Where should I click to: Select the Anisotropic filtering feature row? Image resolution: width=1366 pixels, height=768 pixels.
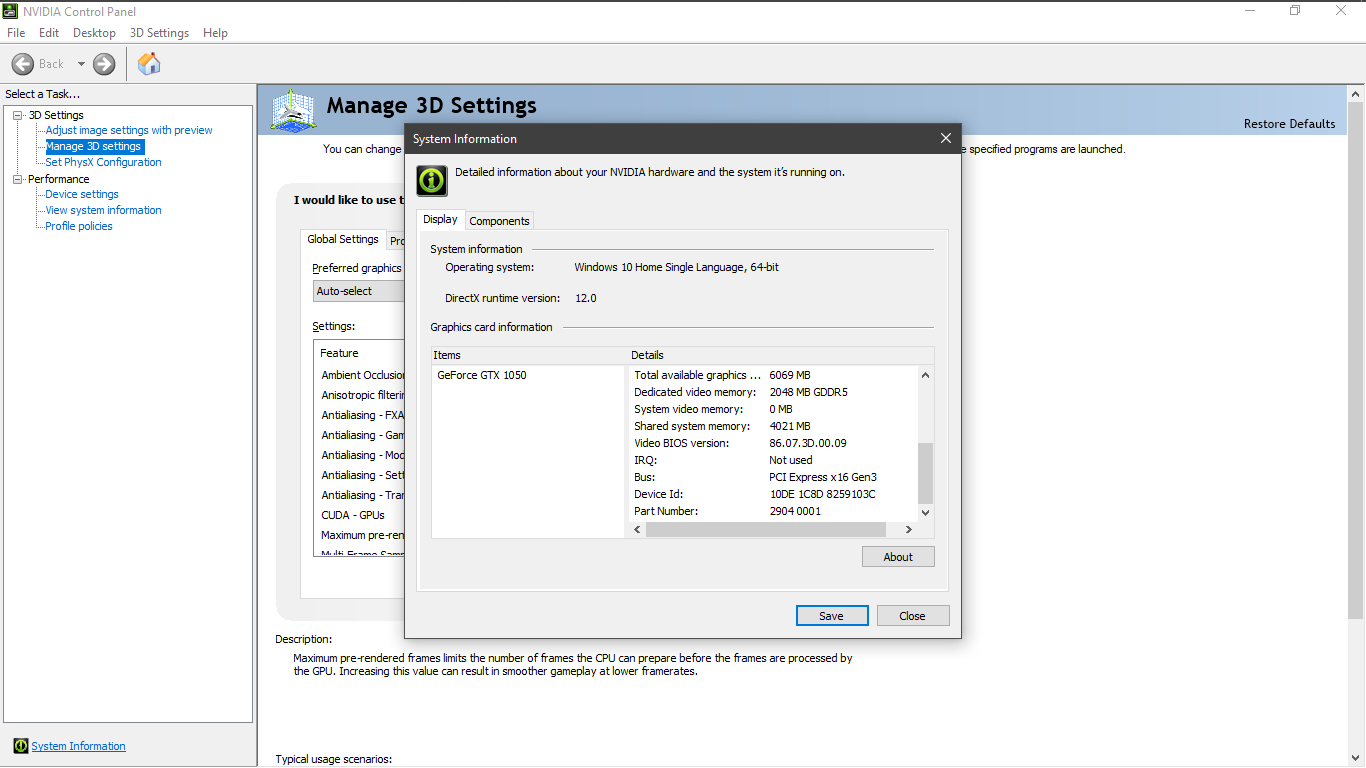pyautogui.click(x=360, y=395)
